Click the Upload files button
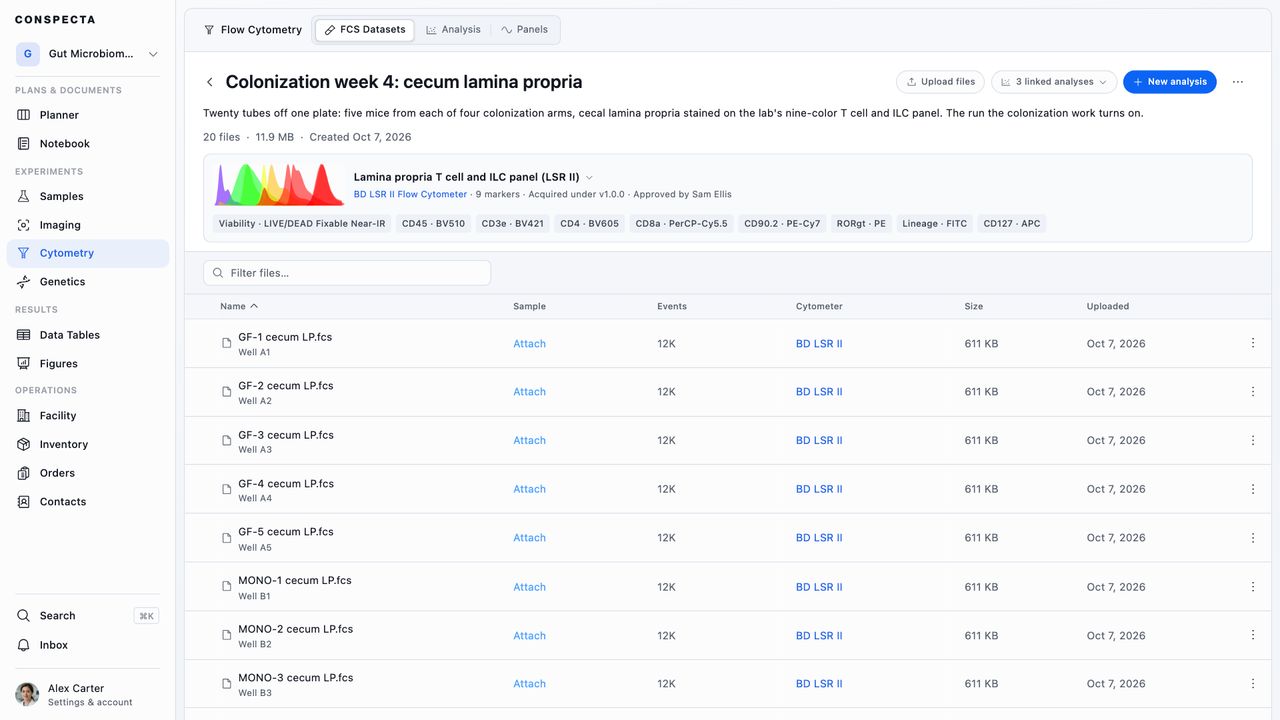 940,82
